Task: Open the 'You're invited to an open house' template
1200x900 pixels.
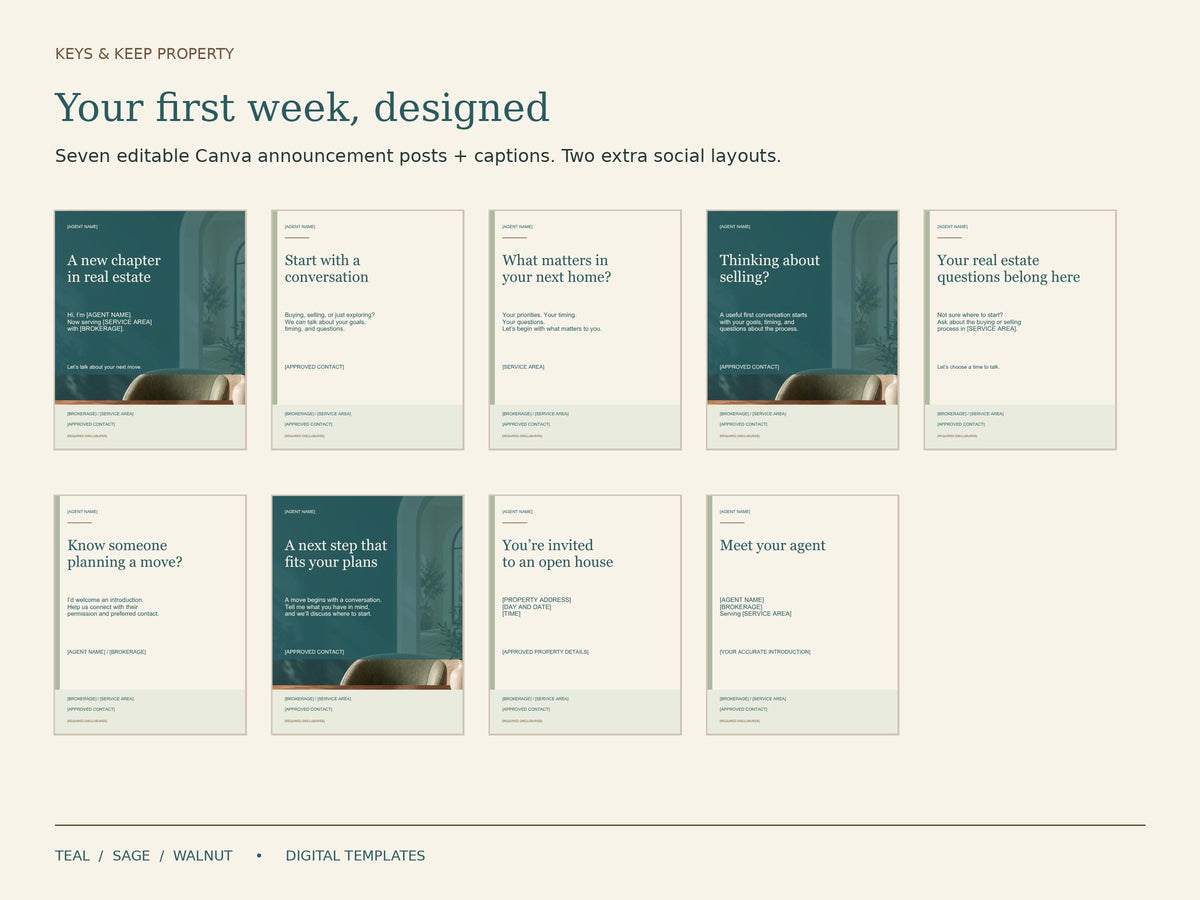Action: coord(585,615)
